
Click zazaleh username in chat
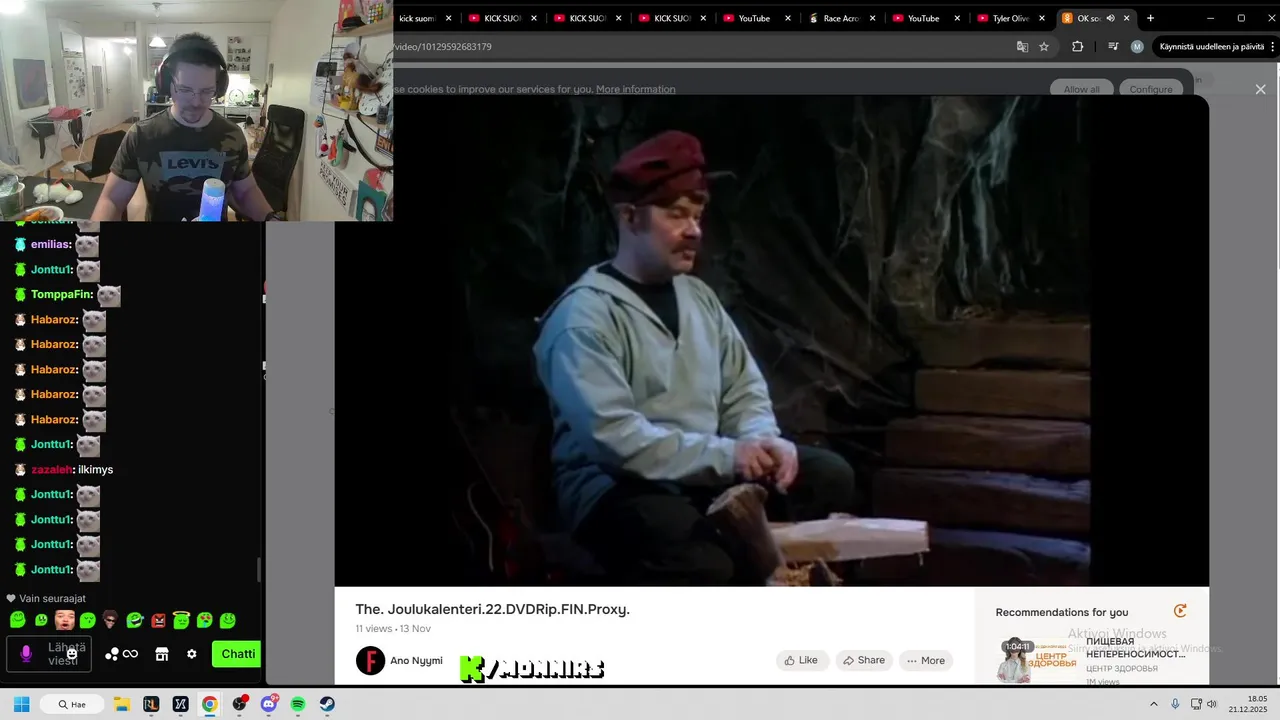[52, 470]
